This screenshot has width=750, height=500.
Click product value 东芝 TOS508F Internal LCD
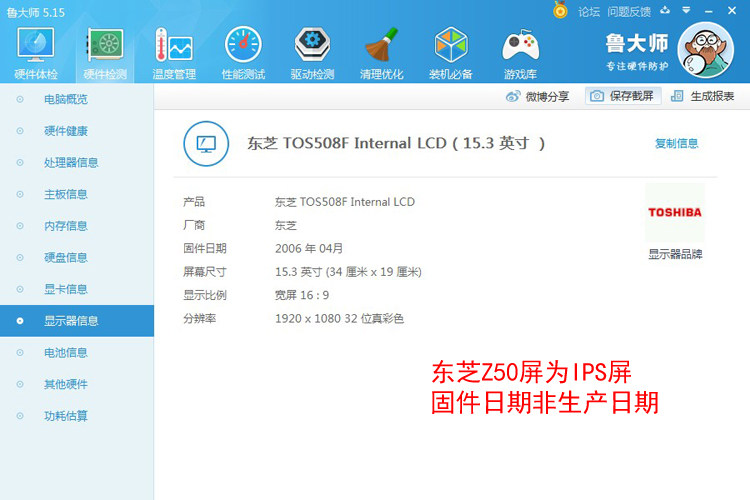[344, 202]
